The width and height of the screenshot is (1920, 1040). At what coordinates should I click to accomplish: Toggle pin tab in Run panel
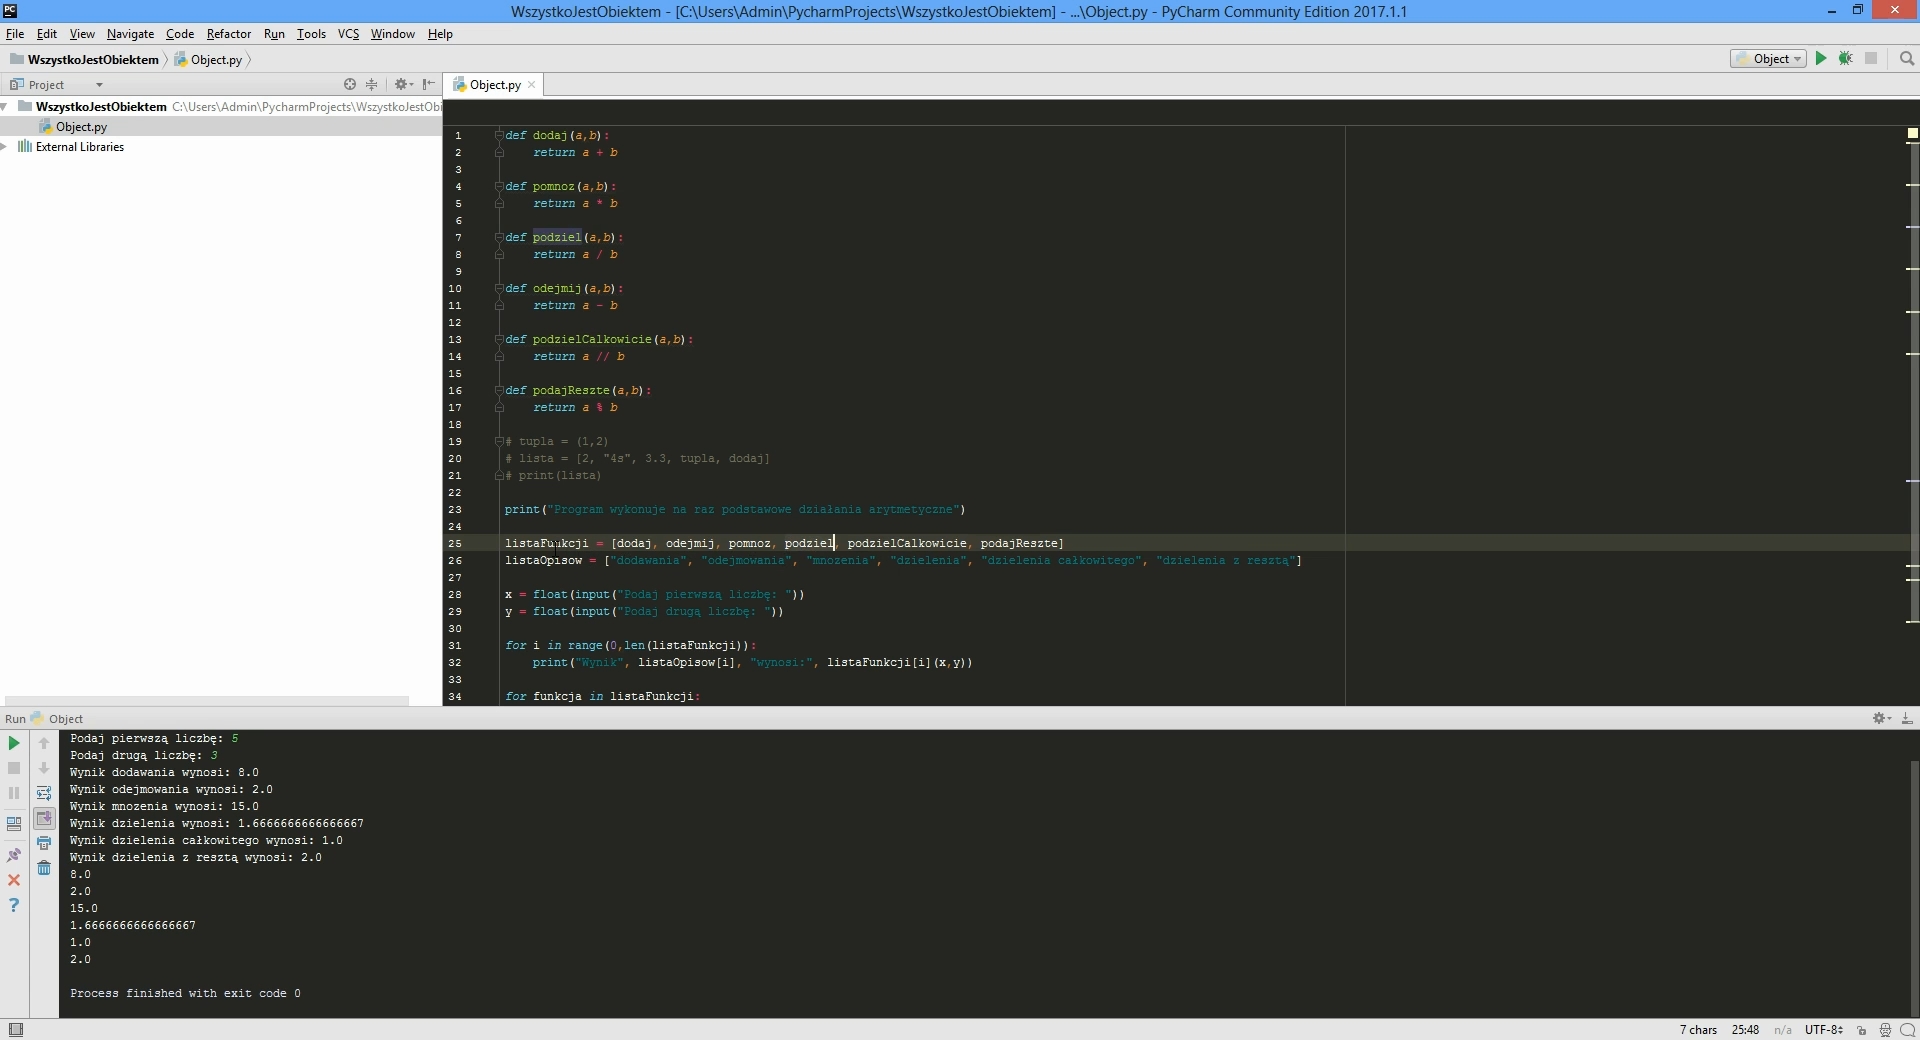14,855
